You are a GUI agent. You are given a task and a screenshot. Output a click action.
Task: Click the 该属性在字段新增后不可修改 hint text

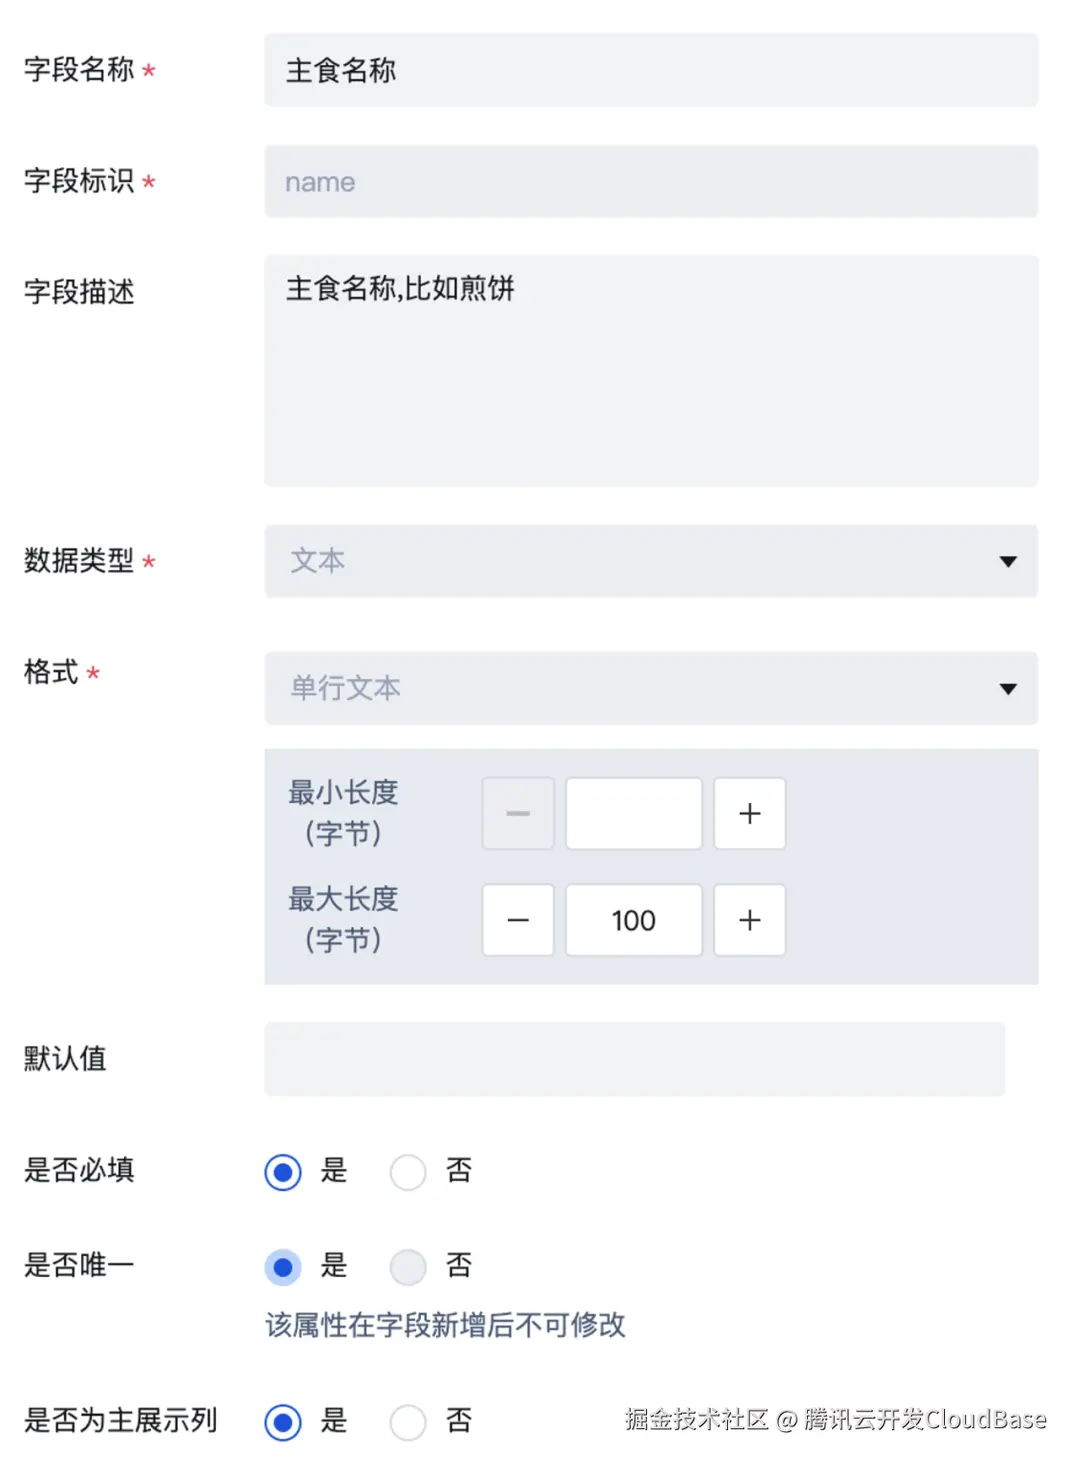[446, 1324]
